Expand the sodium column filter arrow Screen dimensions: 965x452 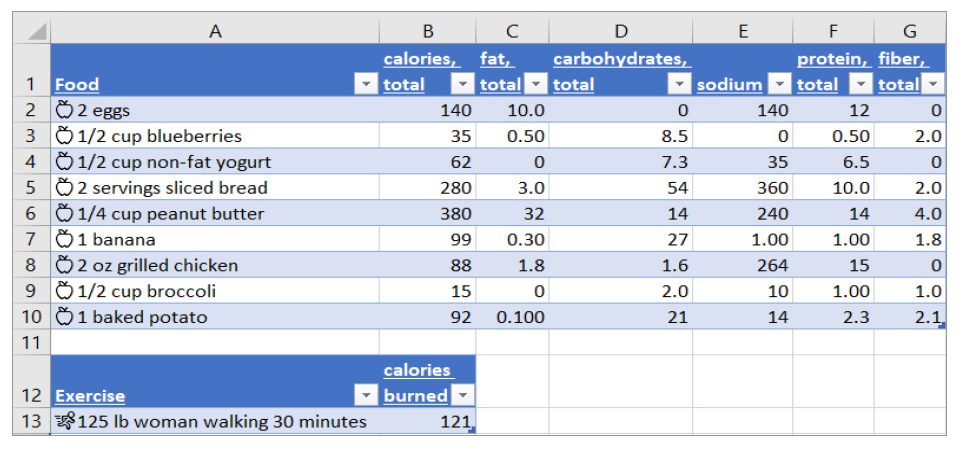tap(779, 85)
